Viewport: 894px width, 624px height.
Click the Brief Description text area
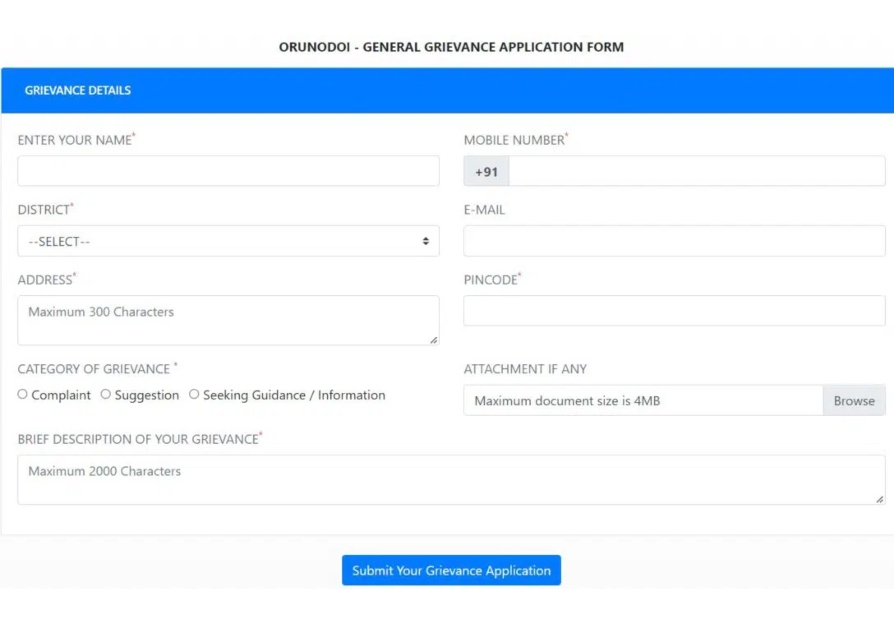tap(451, 479)
